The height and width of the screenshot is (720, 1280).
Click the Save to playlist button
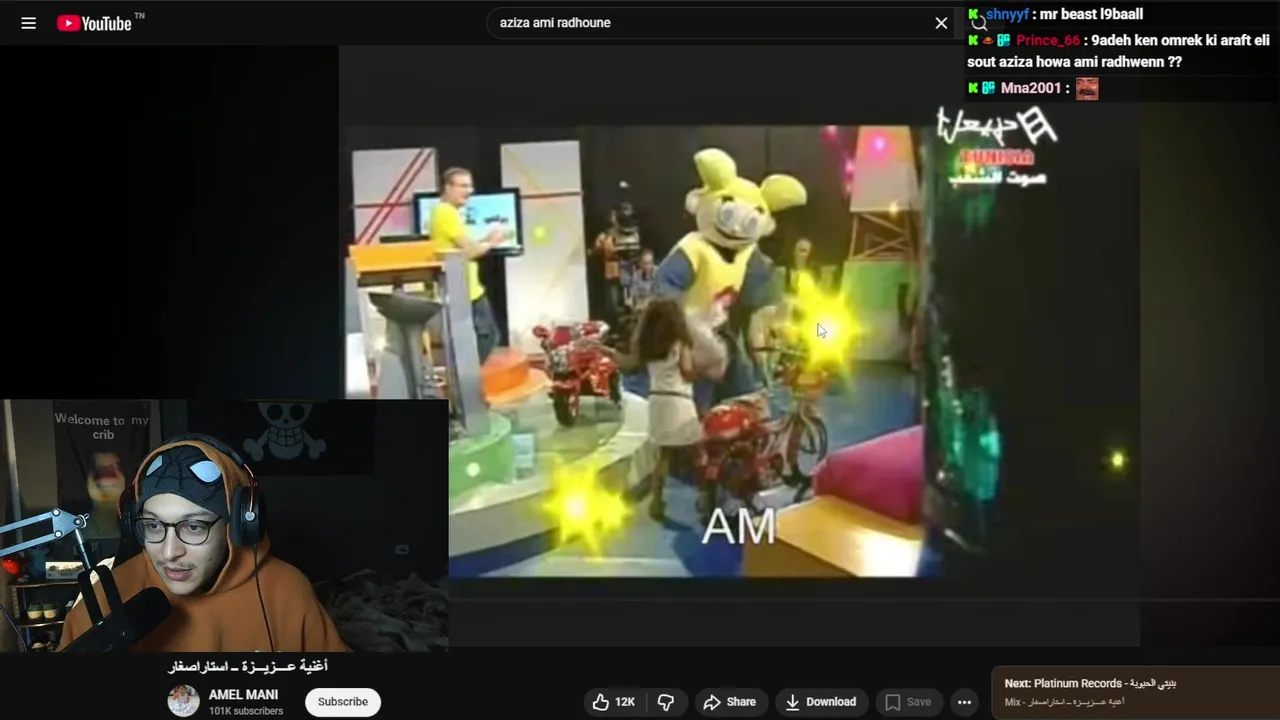pyautogui.click(x=908, y=702)
